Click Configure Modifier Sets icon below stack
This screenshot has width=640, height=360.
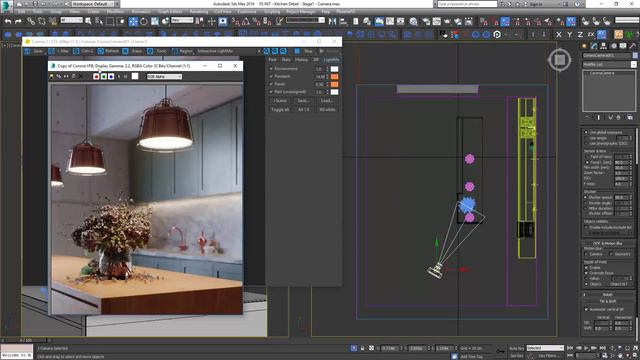[630, 118]
